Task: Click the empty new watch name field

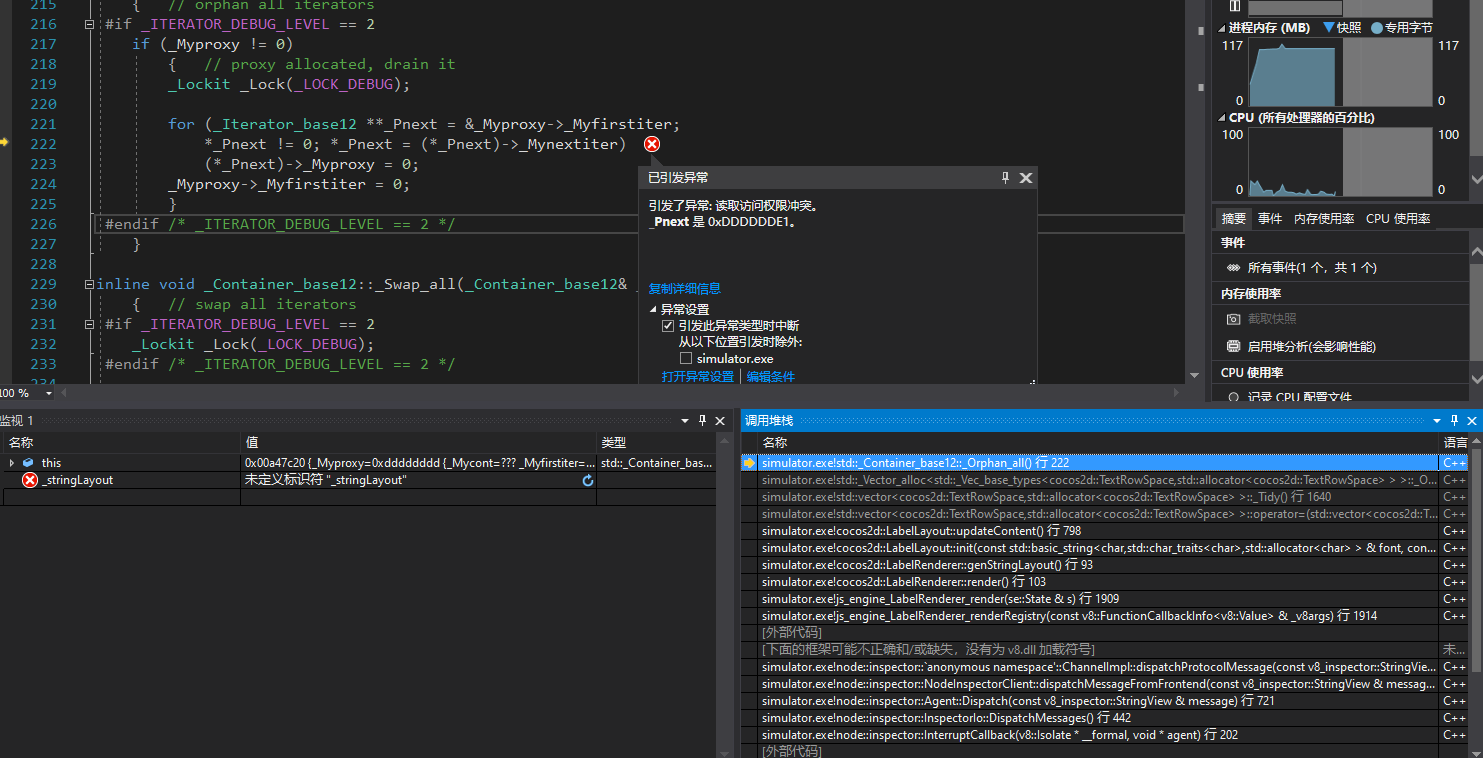Action: point(120,497)
